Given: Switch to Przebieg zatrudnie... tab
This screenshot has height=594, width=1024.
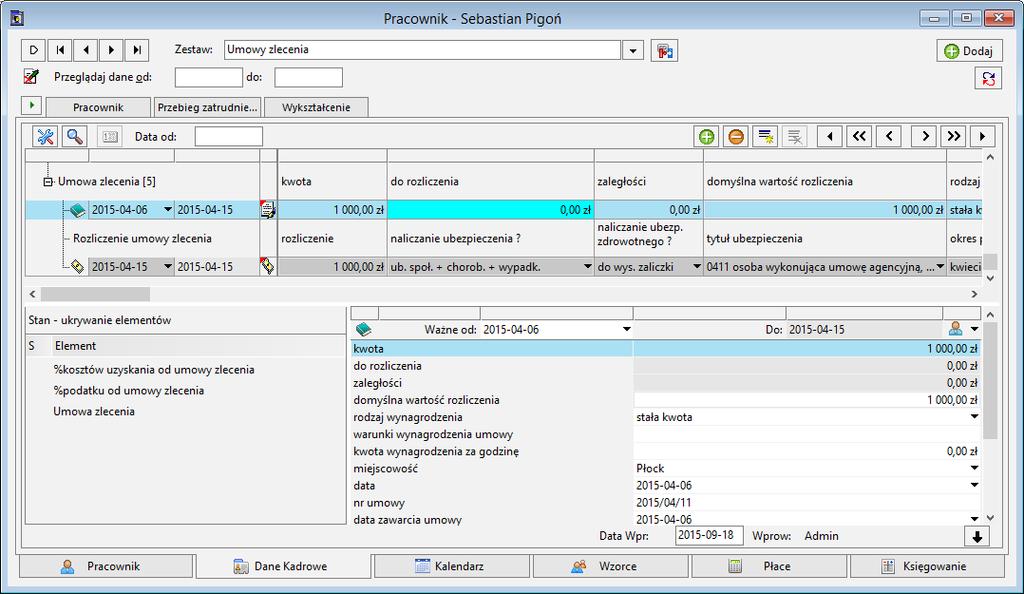Looking at the screenshot, I should coord(208,107).
